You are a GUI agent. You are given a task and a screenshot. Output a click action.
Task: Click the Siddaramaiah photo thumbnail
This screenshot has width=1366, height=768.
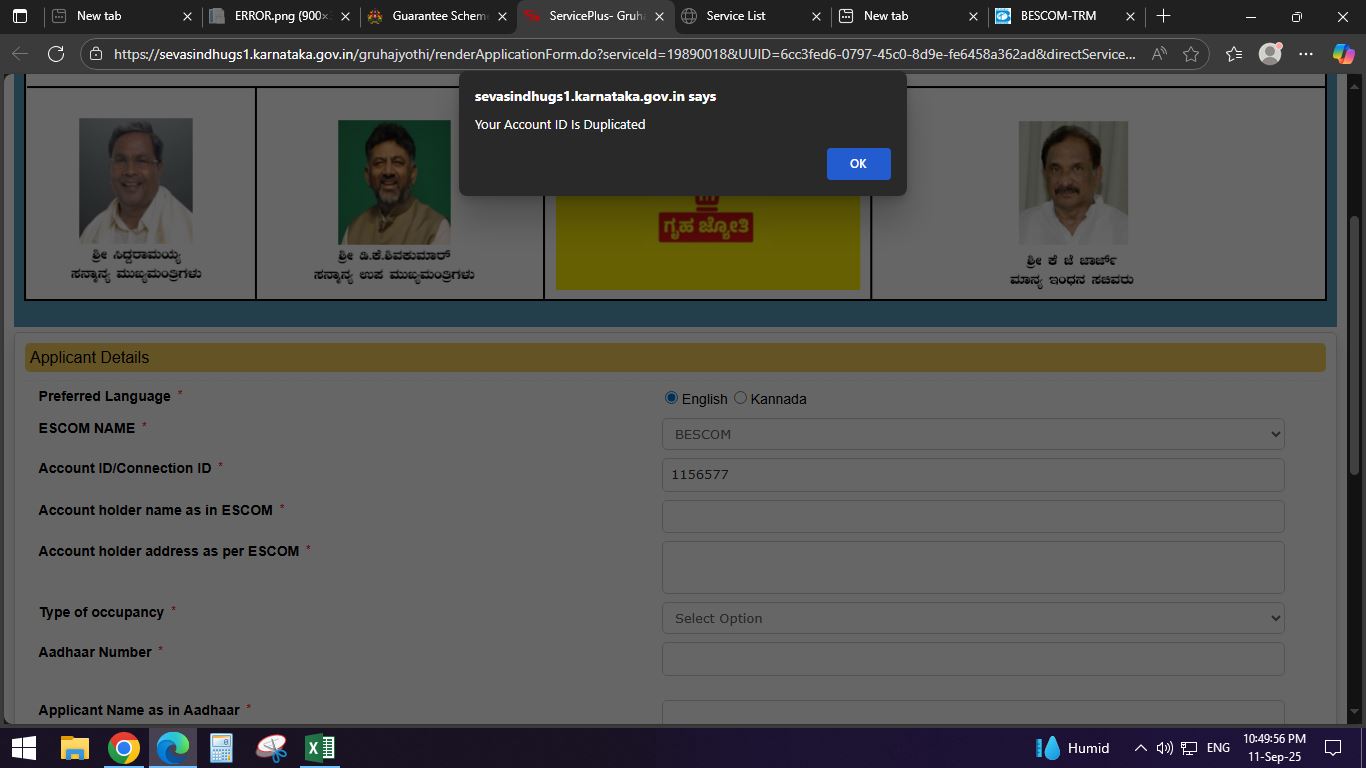[x=136, y=181]
